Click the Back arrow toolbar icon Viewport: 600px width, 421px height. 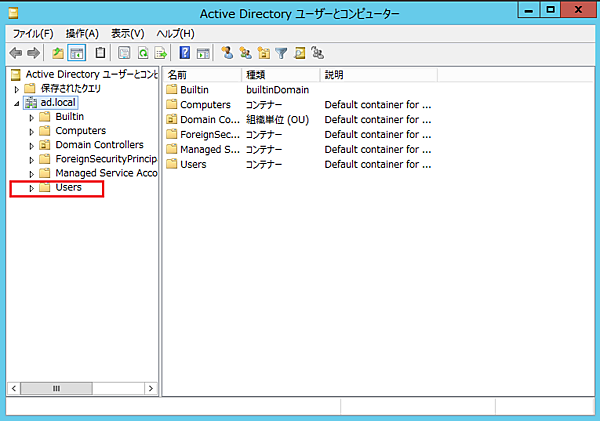(16, 53)
